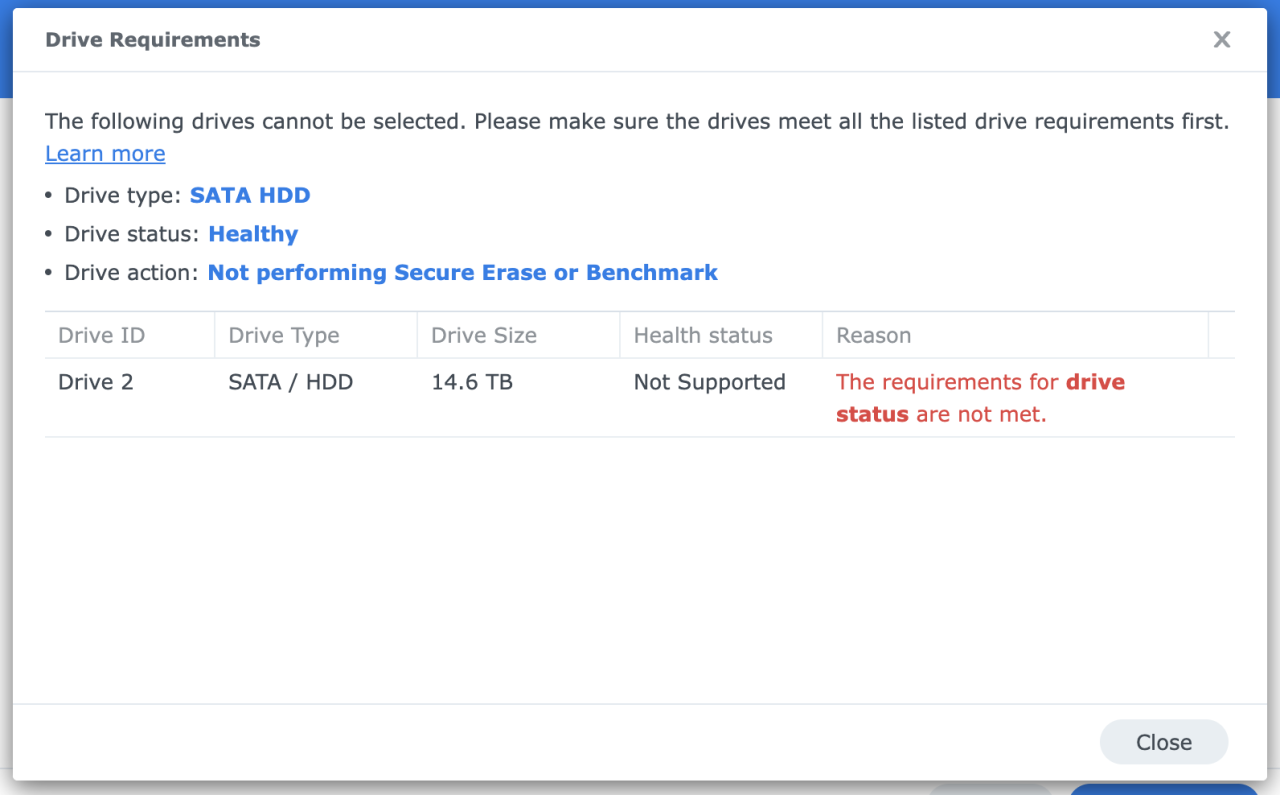Click the blue Healthy requirement text
Screen dimensions: 1280x795
253,234
